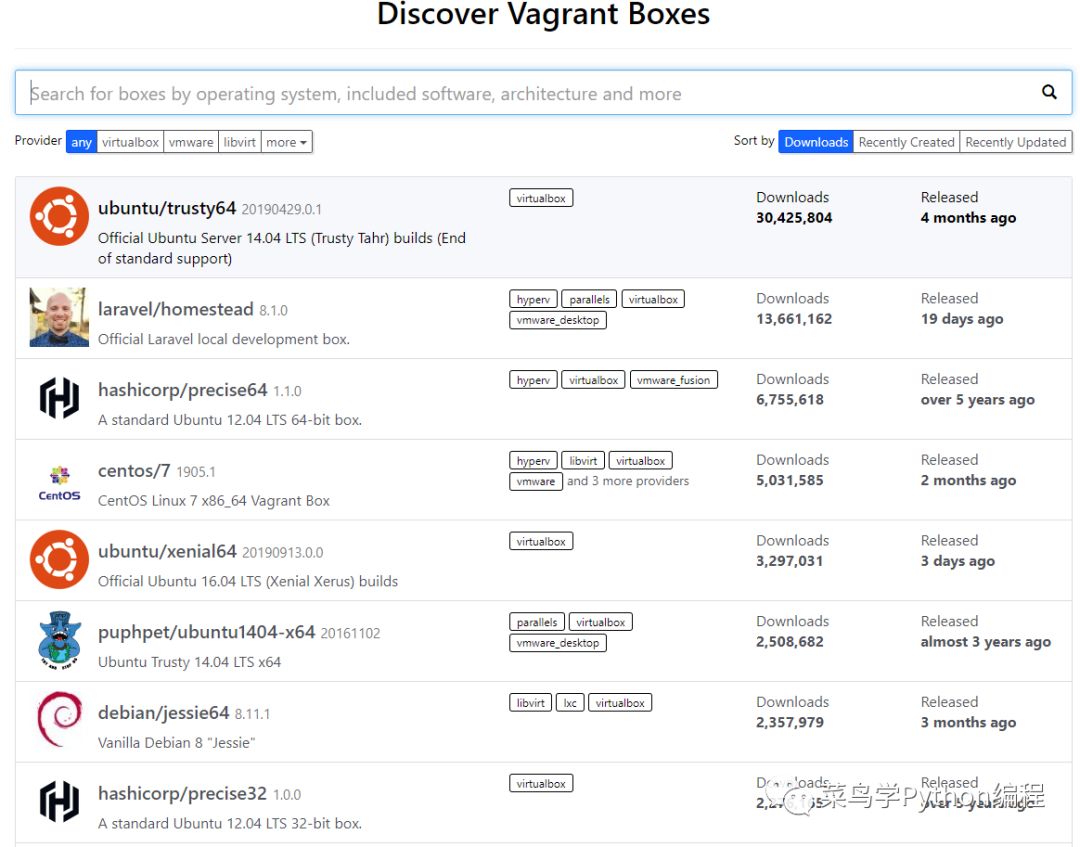The width and height of the screenshot is (1080, 847).
Task: Click virtualbox tag on ubuntu/trusty64 row
Action: click(x=541, y=198)
